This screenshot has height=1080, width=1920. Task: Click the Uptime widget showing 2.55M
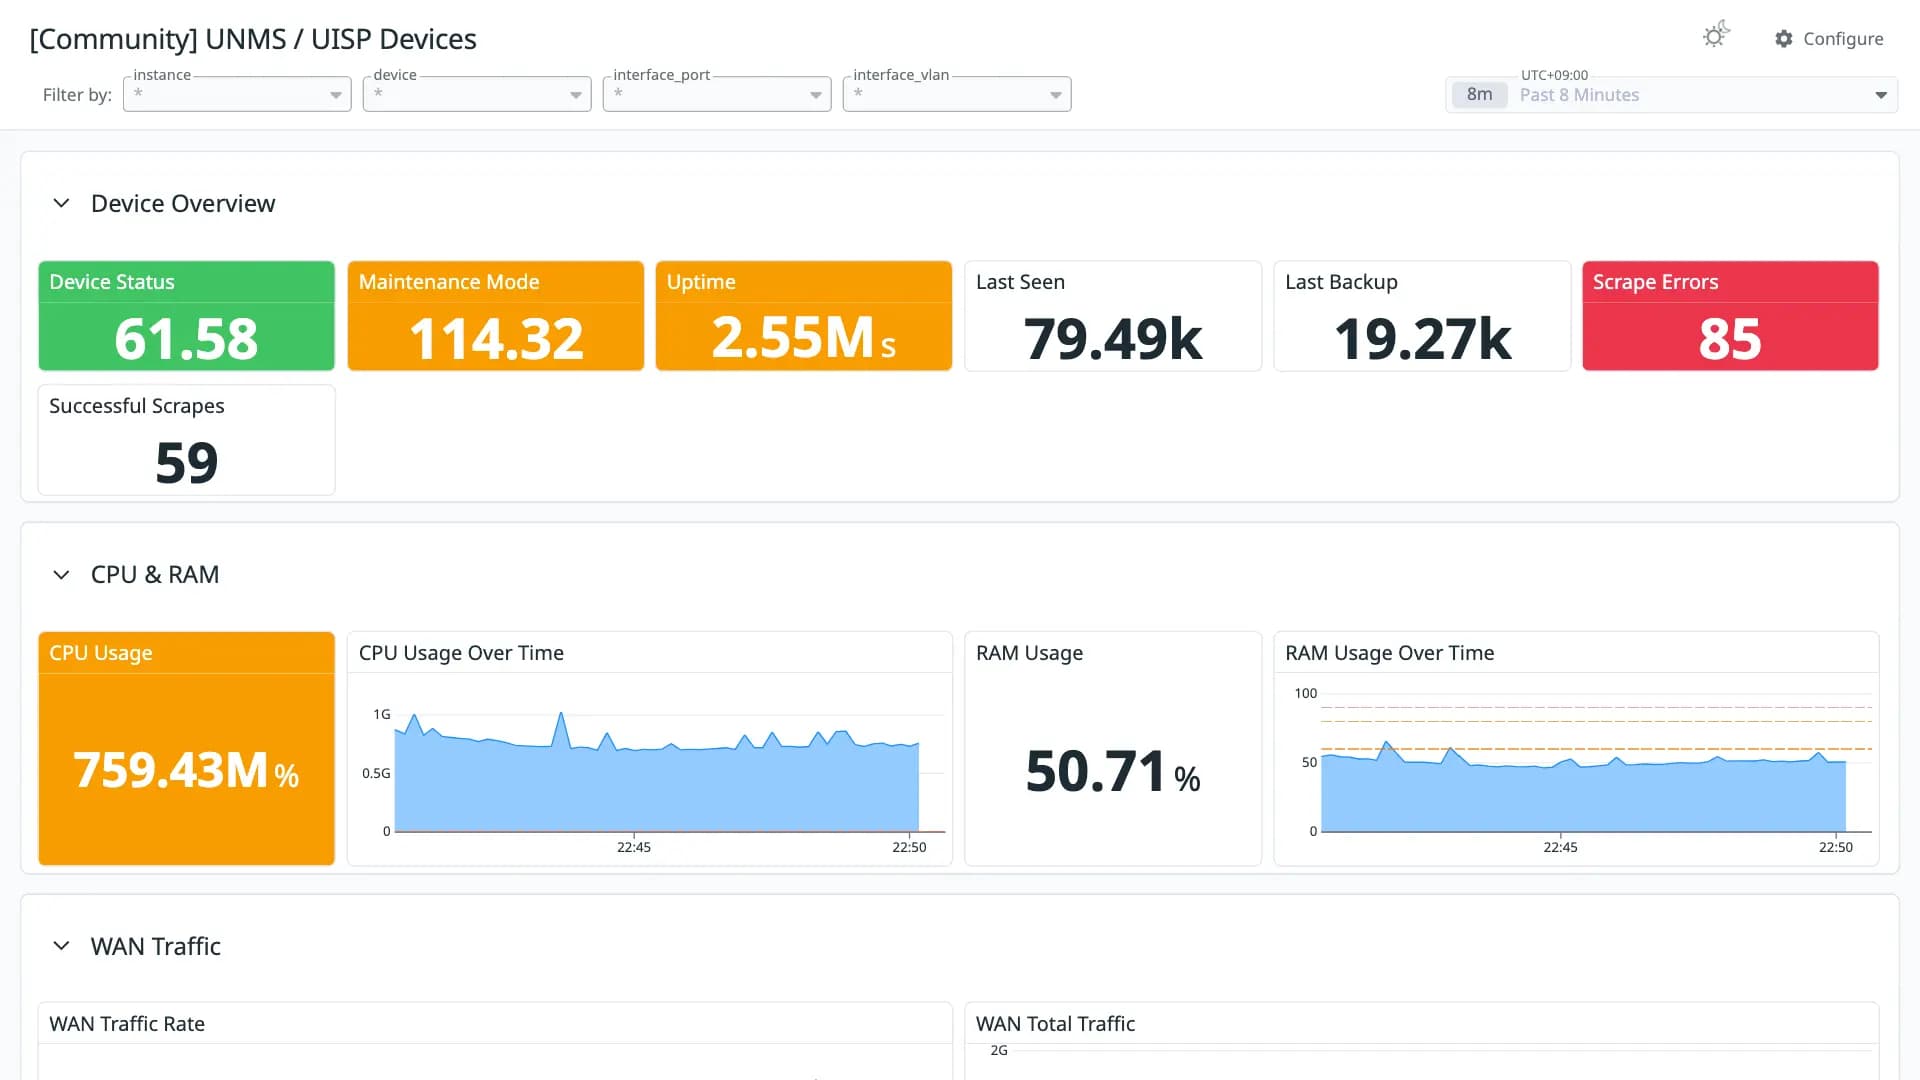(x=804, y=316)
